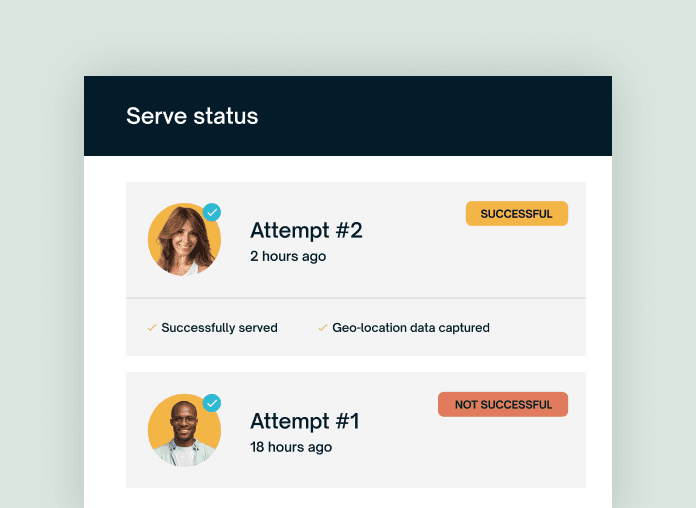
Task: Click the Serve status header title
Action: pyautogui.click(x=192, y=116)
